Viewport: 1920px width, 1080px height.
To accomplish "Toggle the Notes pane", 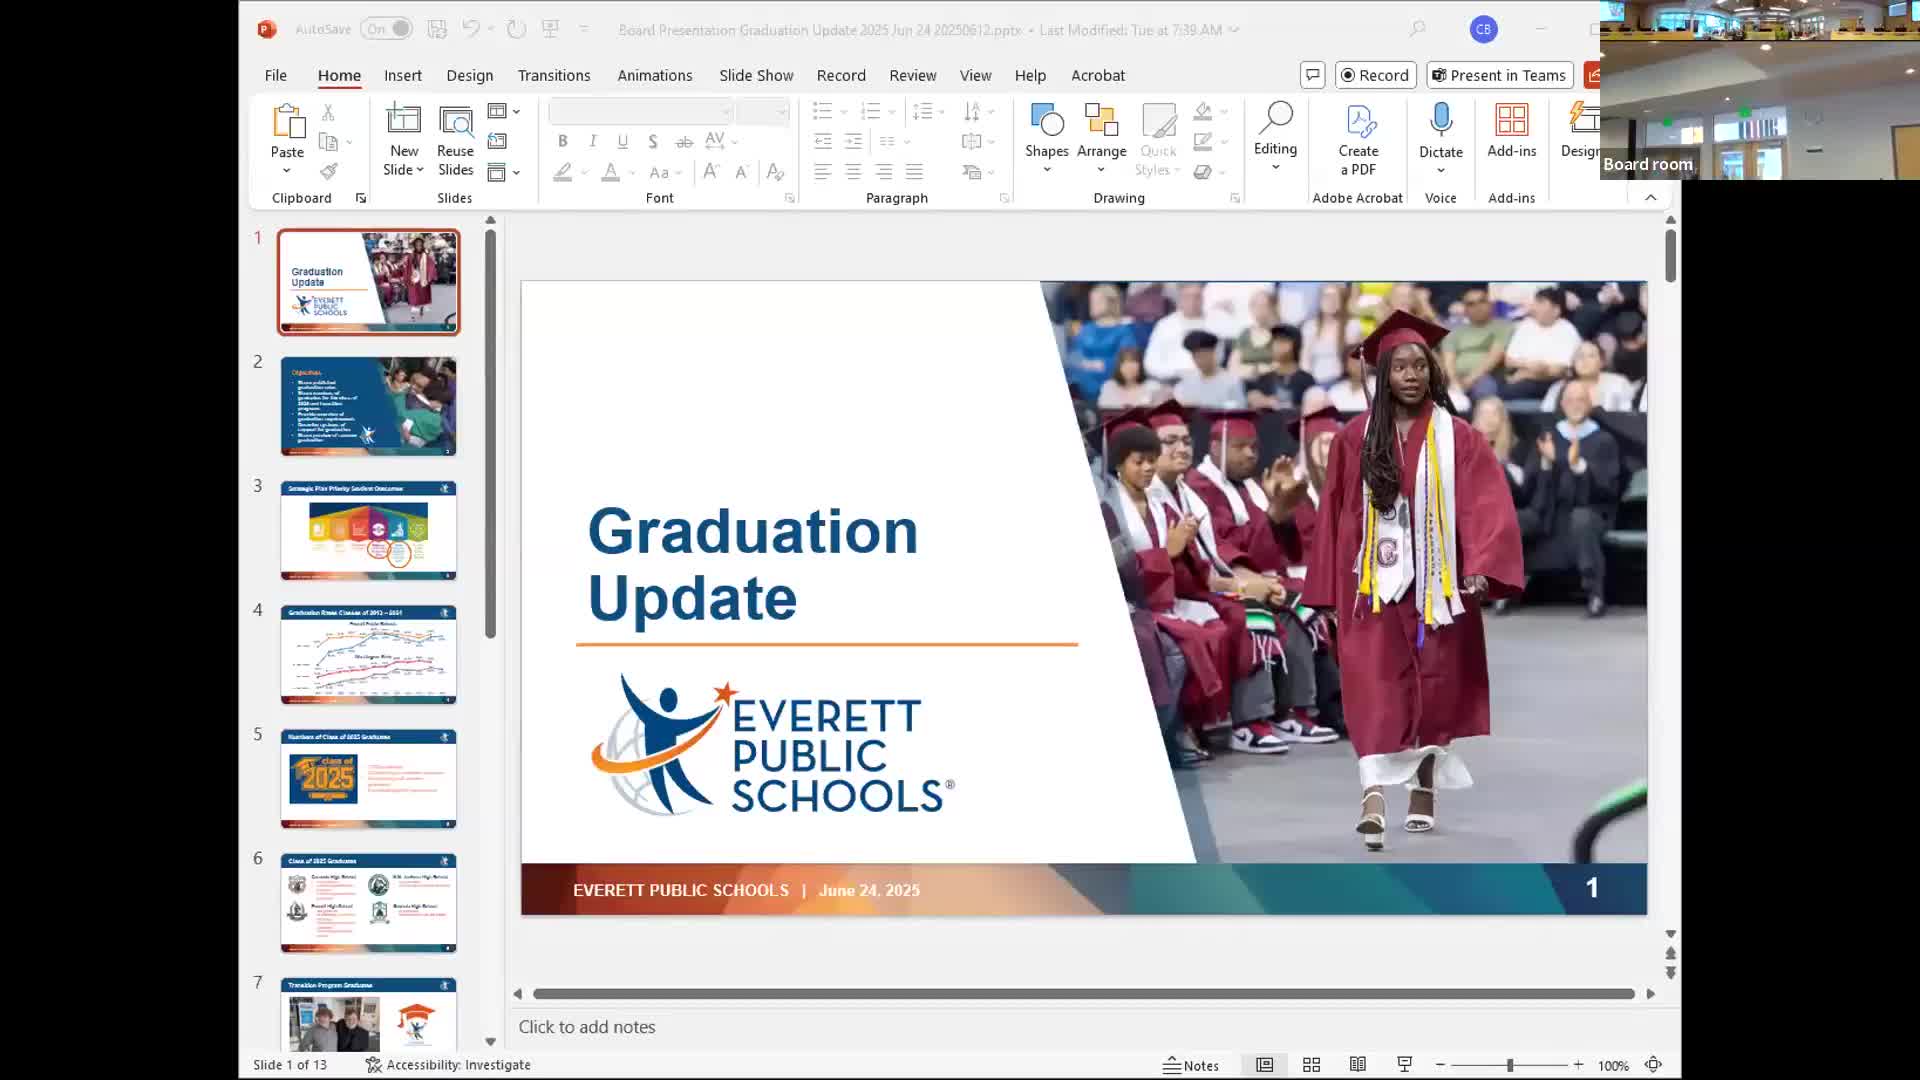I will tap(1190, 1065).
